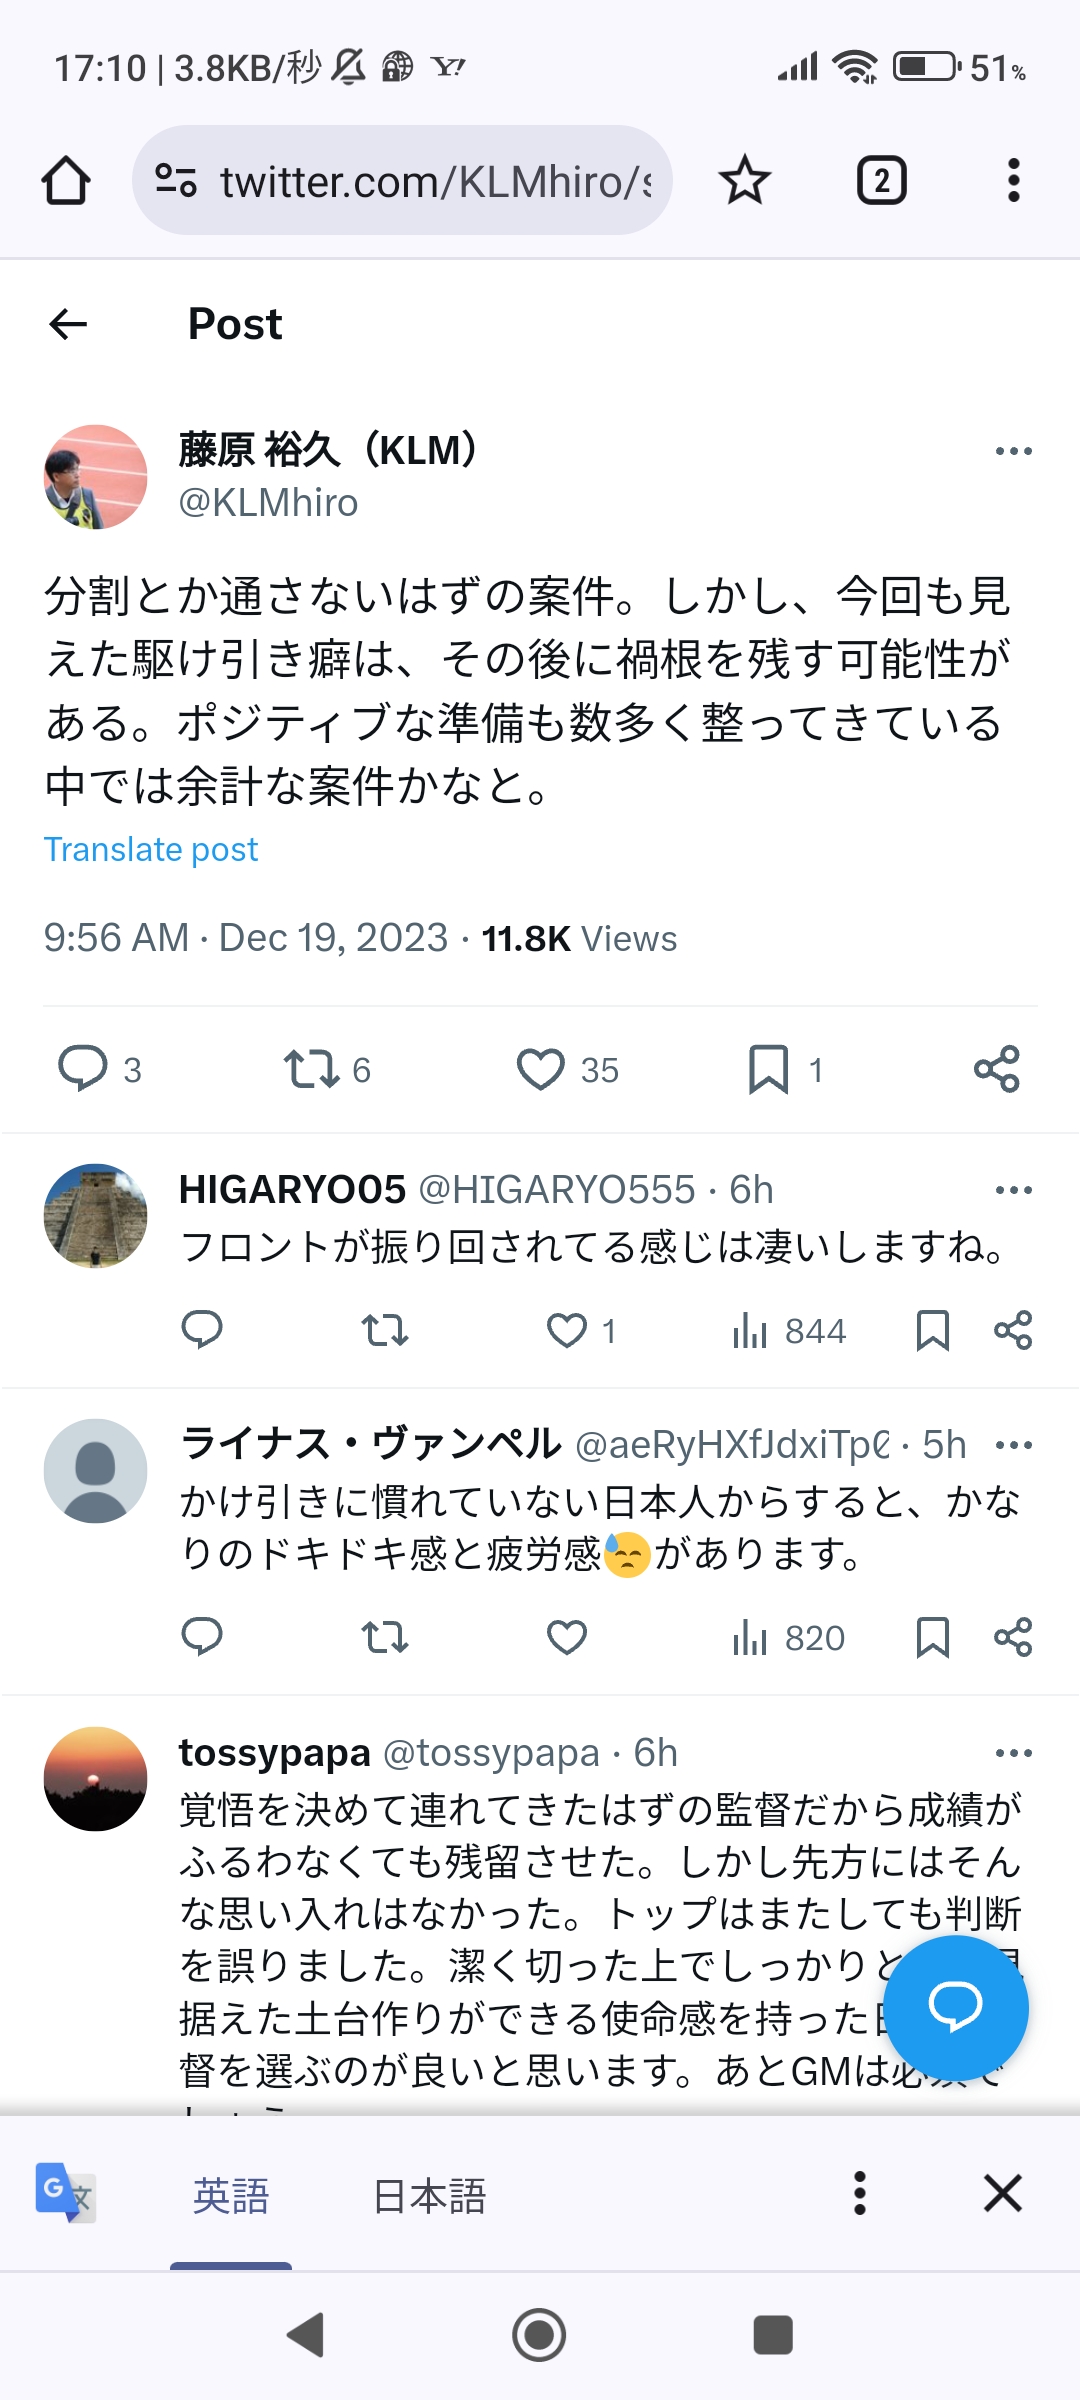
Task: Close the Google Translate bar
Action: [1002, 2194]
